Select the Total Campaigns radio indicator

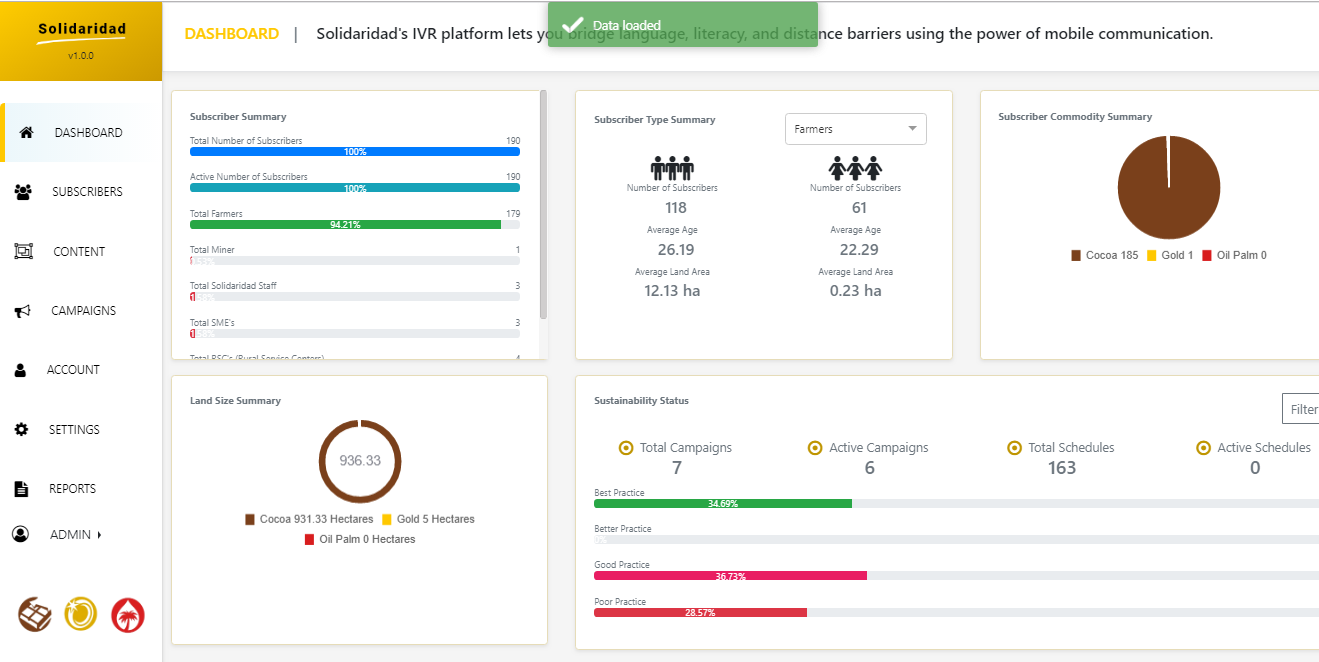coord(626,448)
